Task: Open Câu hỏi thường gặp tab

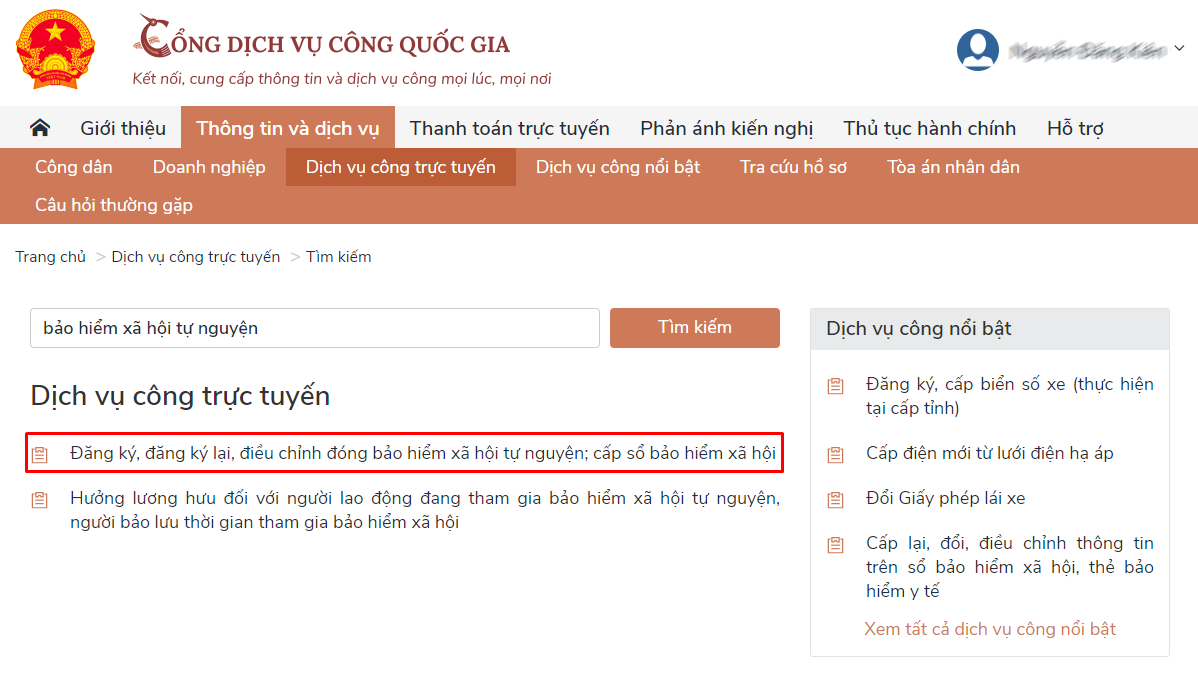Action: tap(113, 205)
